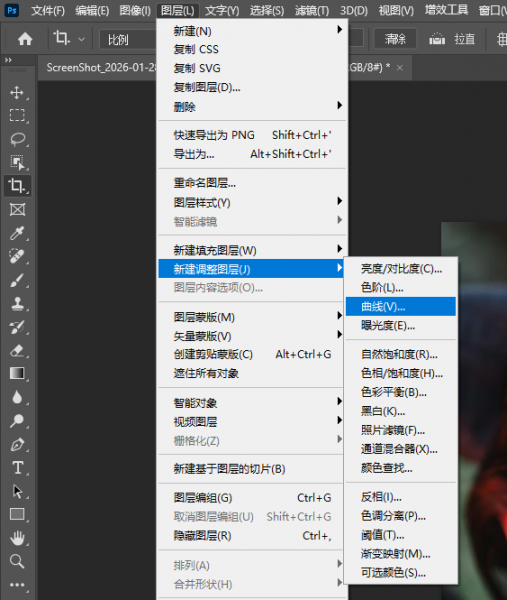The image size is (507, 600).
Task: Choose 渐变映射(M)... adjustment
Action: (x=401, y=553)
